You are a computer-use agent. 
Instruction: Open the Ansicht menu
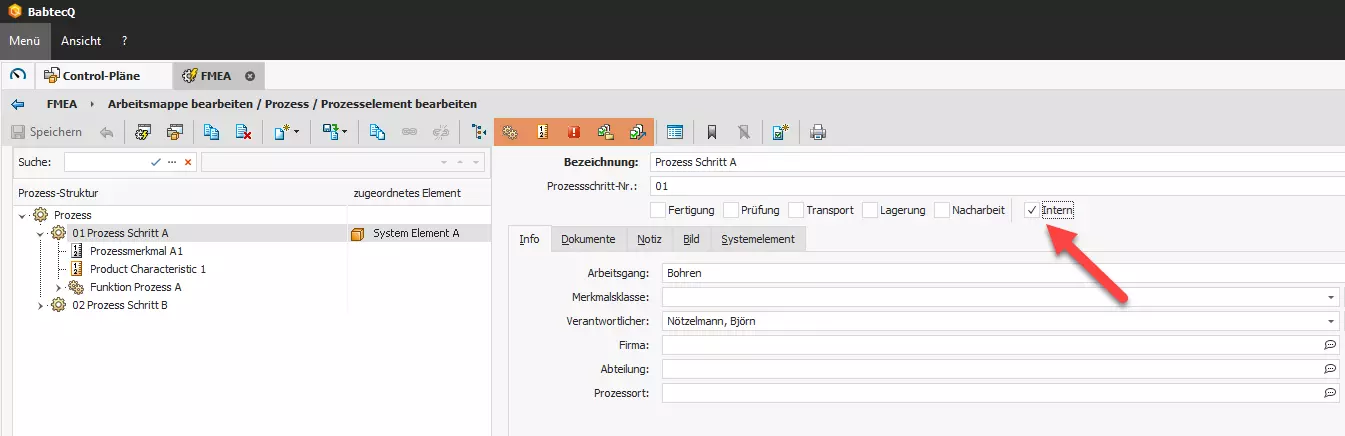[x=81, y=41]
